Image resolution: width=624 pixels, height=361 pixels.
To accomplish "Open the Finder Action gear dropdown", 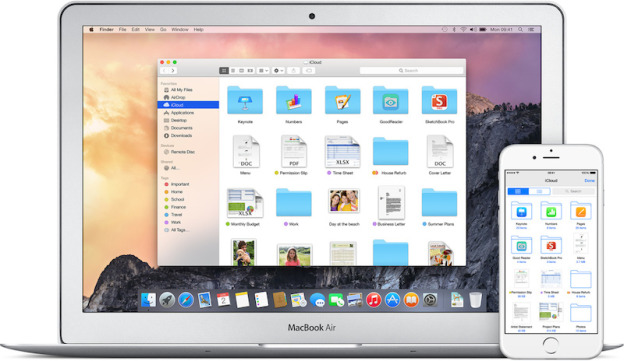I will (x=278, y=70).
